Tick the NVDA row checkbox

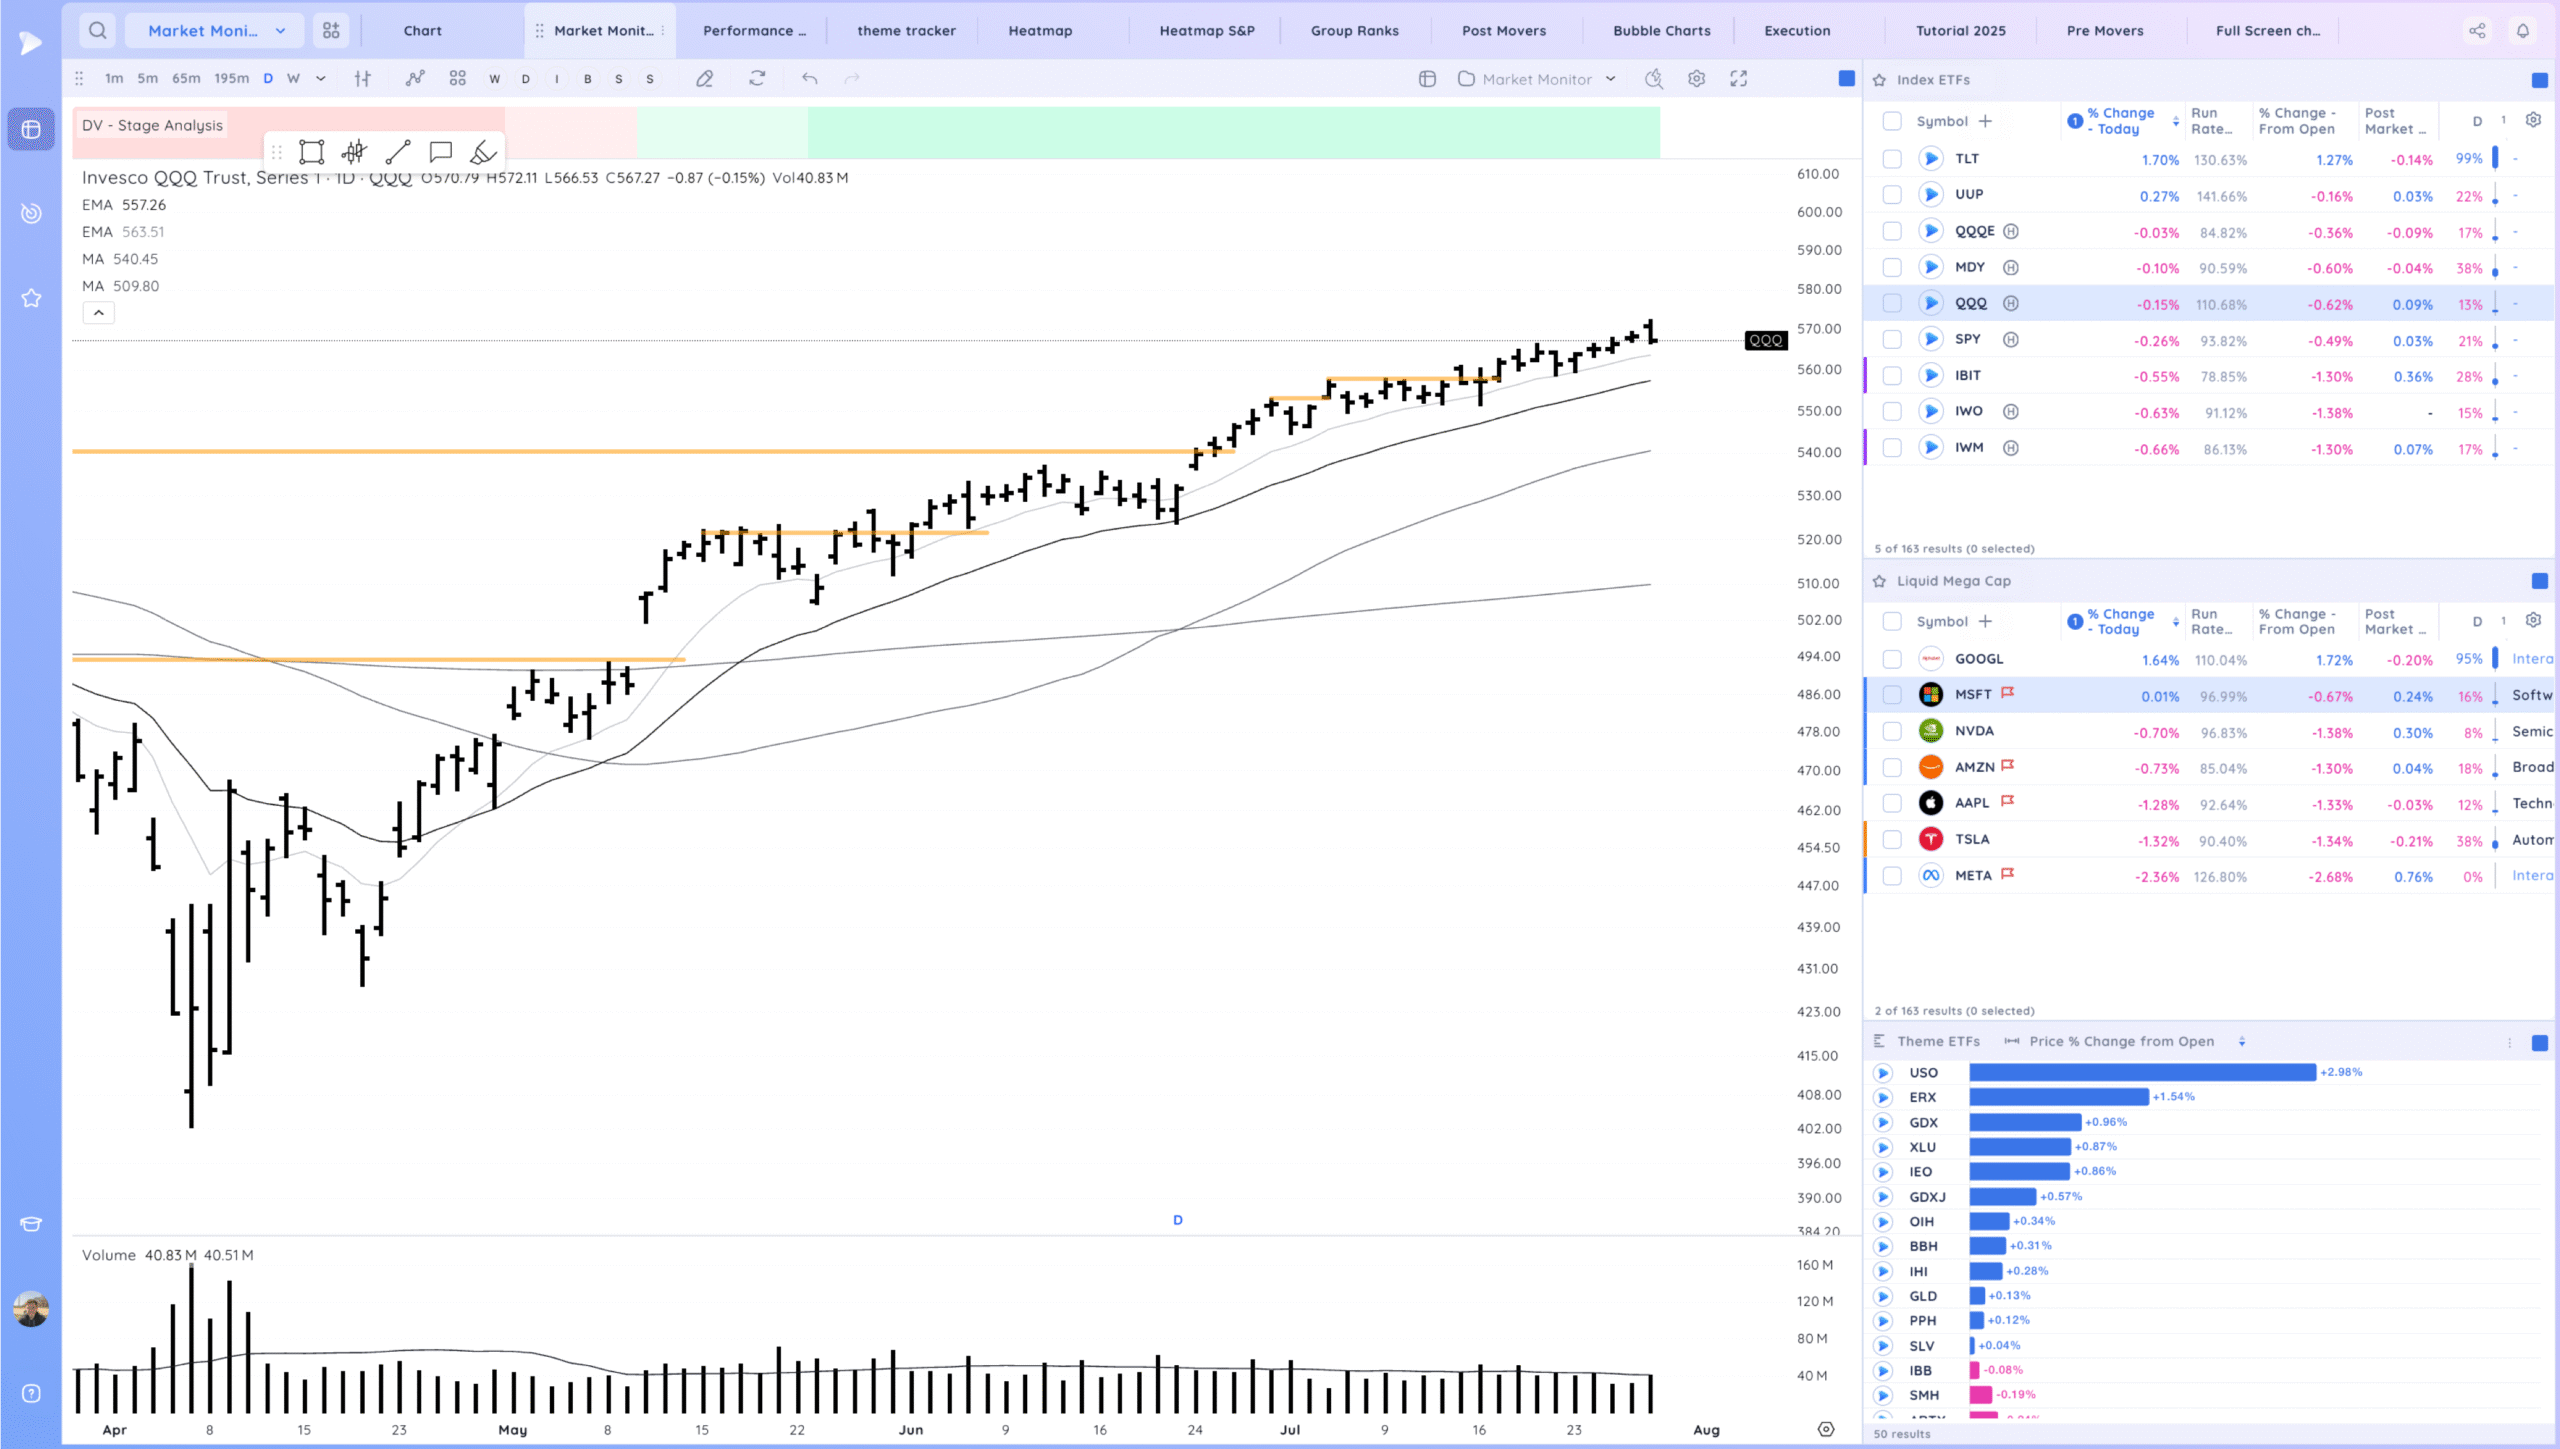pos(1891,731)
